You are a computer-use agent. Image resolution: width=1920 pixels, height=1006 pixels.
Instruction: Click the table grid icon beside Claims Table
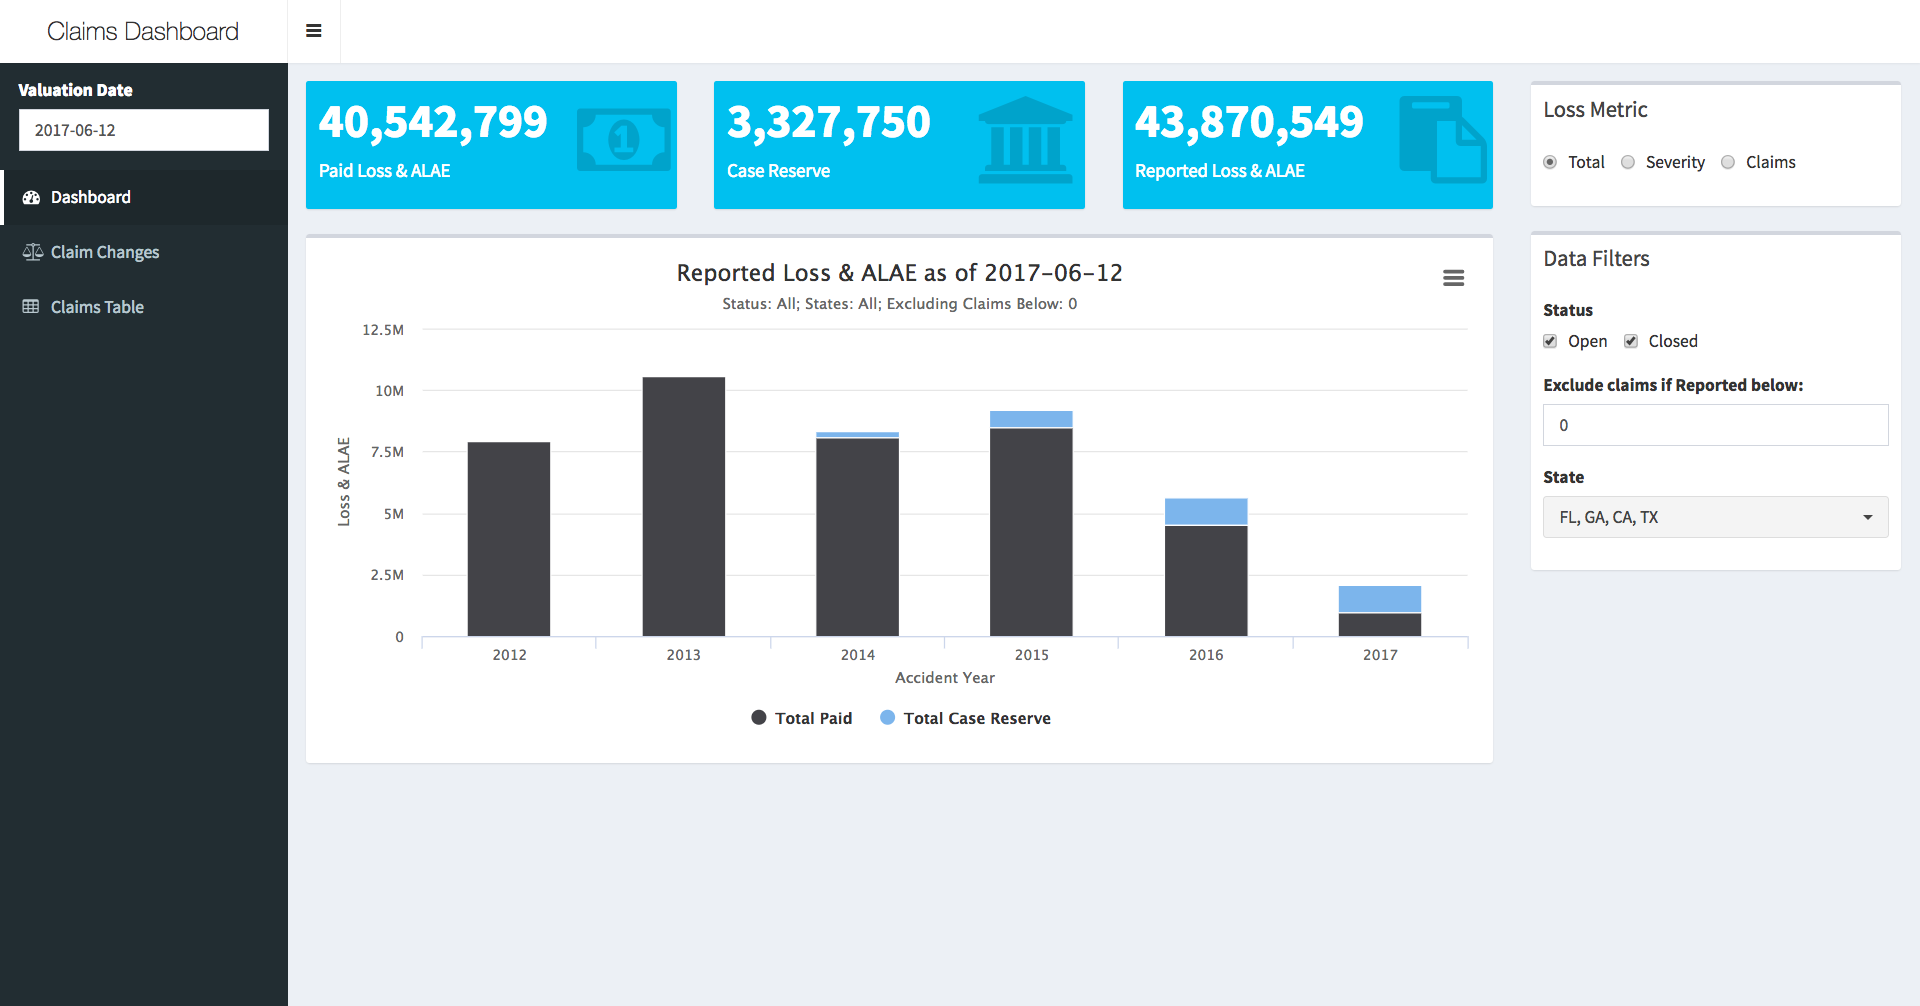[x=31, y=306]
